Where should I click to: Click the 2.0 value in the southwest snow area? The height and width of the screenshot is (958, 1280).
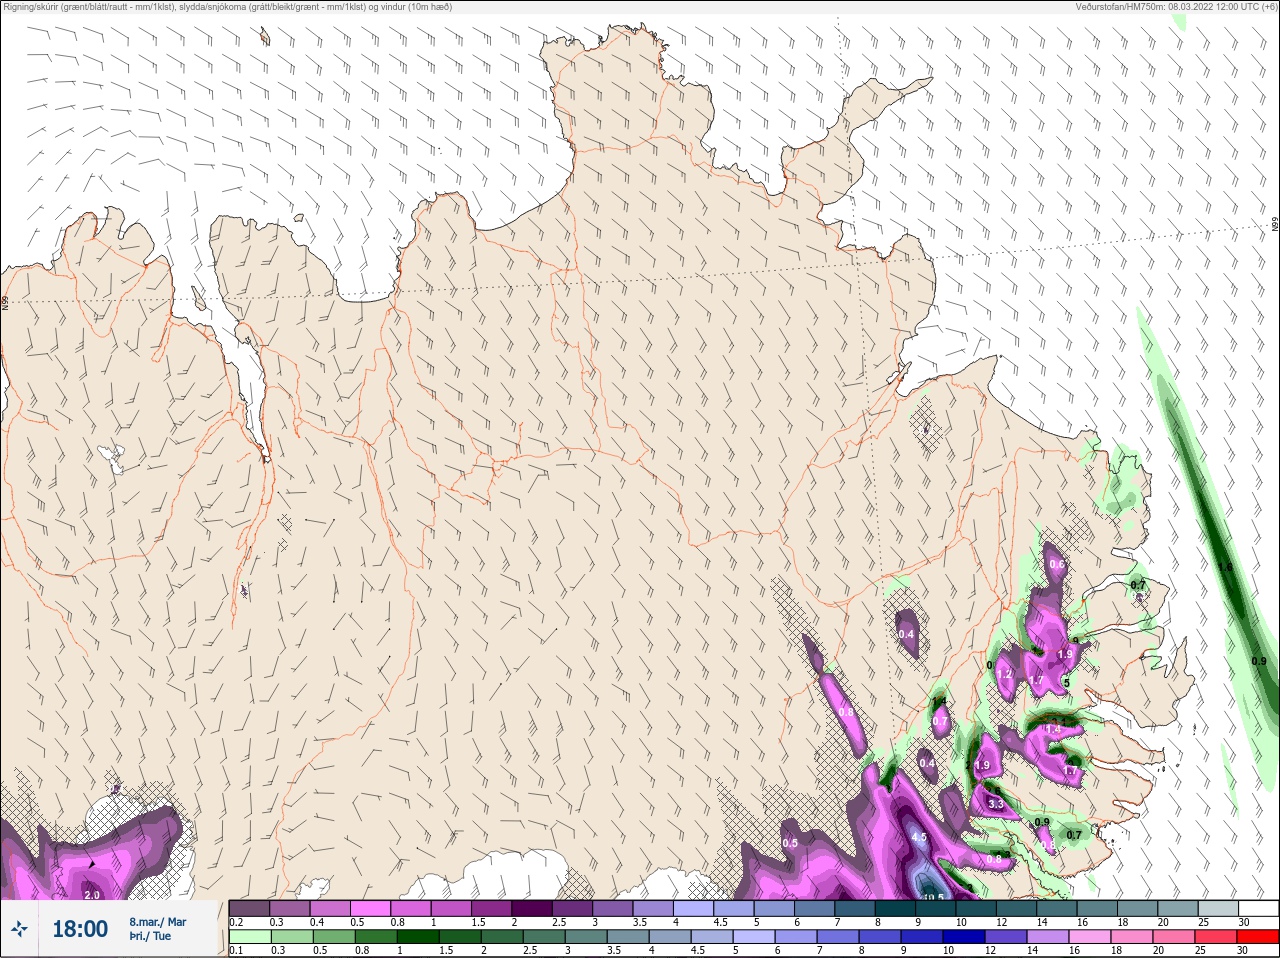click(x=92, y=895)
